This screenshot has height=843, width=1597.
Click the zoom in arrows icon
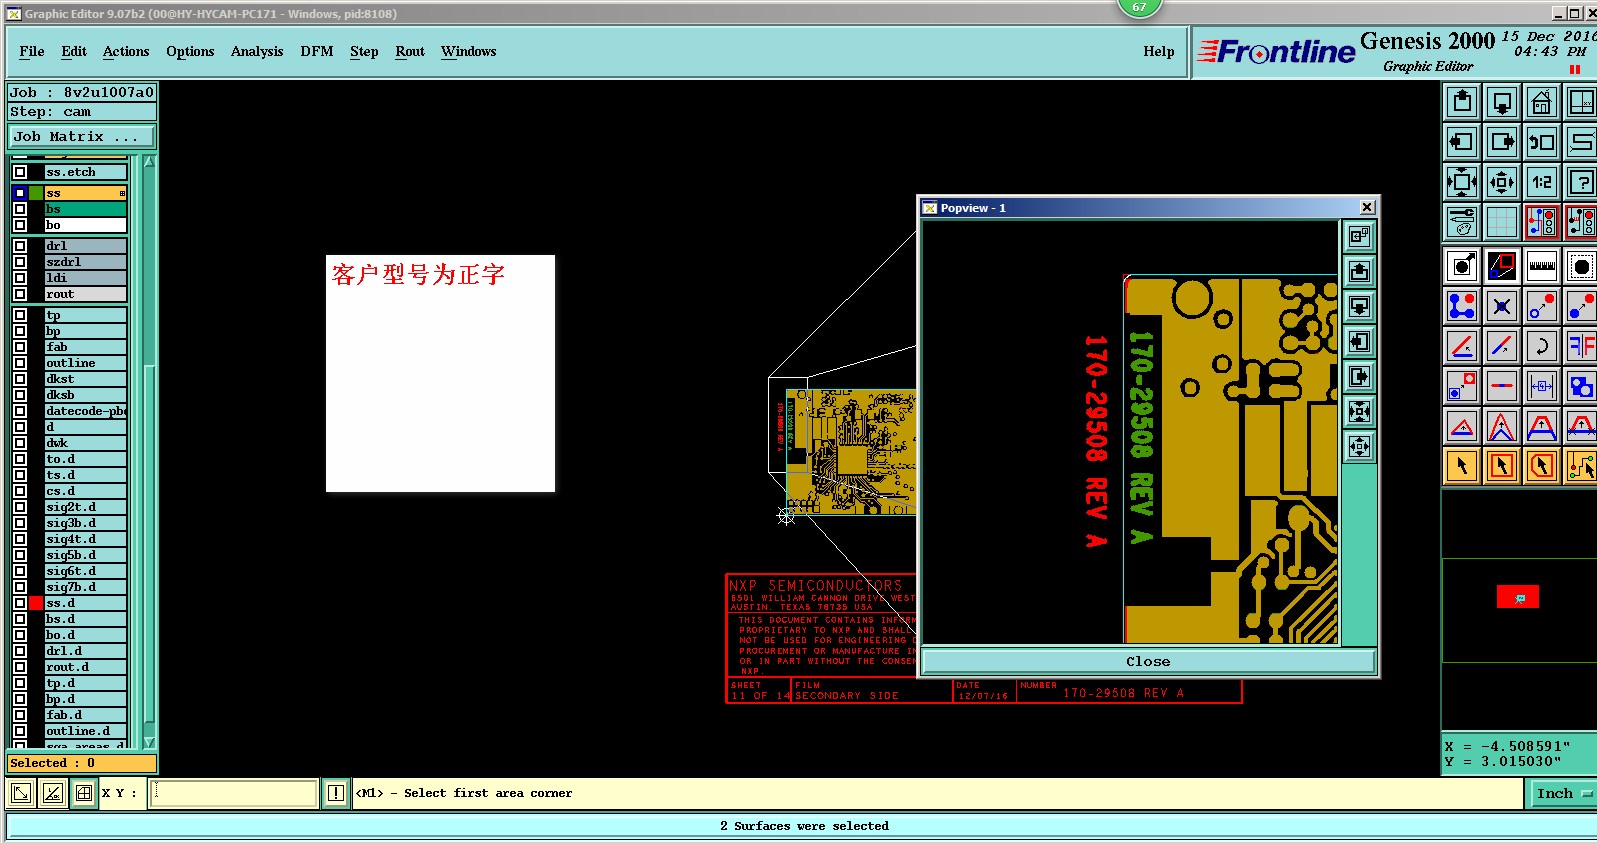click(x=1462, y=182)
